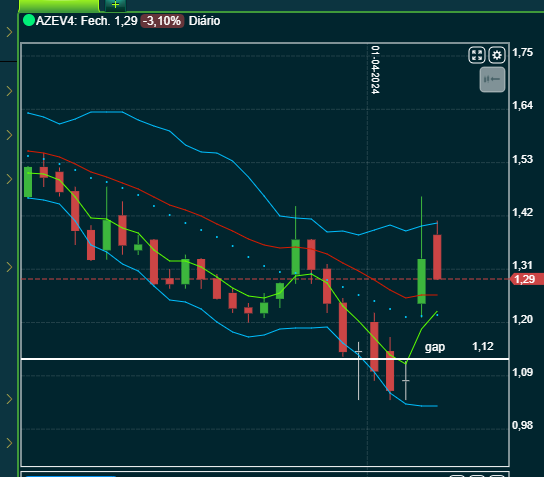Screen dimensions: 544x477
Task: Click the 1,75 price axis label
Action: (522, 52)
